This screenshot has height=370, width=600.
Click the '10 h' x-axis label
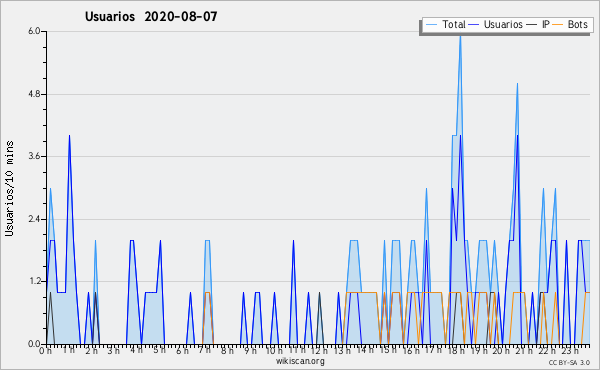tap(274, 350)
